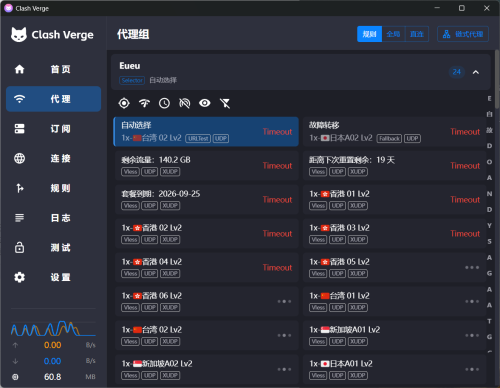Image resolution: width=500 pixels, height=388 pixels.
Task: Collapse the Eueu proxy group chevron
Action: coord(476,72)
